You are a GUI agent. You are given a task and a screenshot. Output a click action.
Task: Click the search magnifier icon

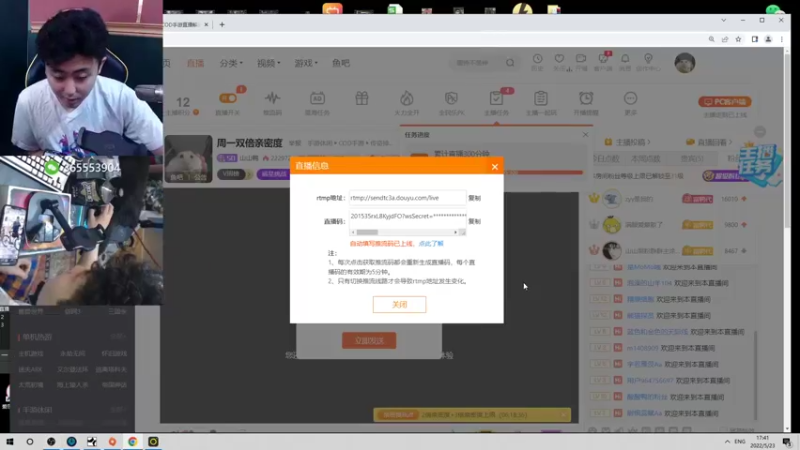pos(510,63)
